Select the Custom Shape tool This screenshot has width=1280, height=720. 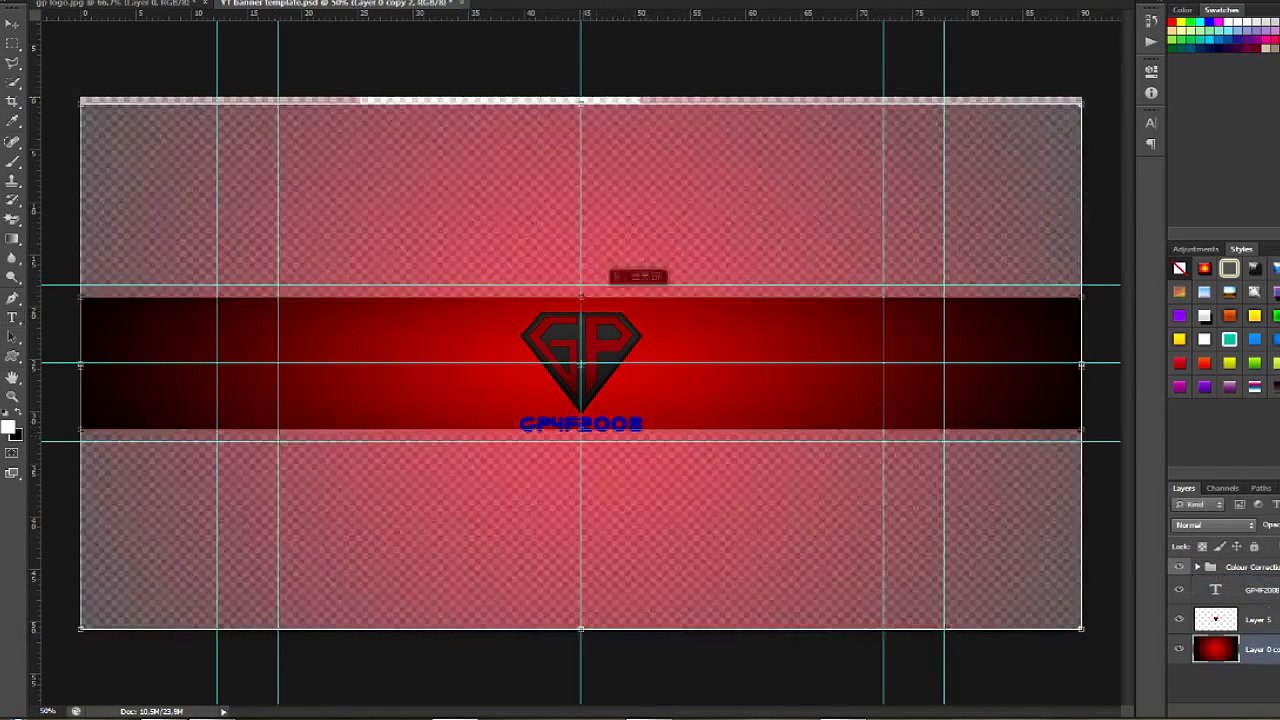[12, 357]
